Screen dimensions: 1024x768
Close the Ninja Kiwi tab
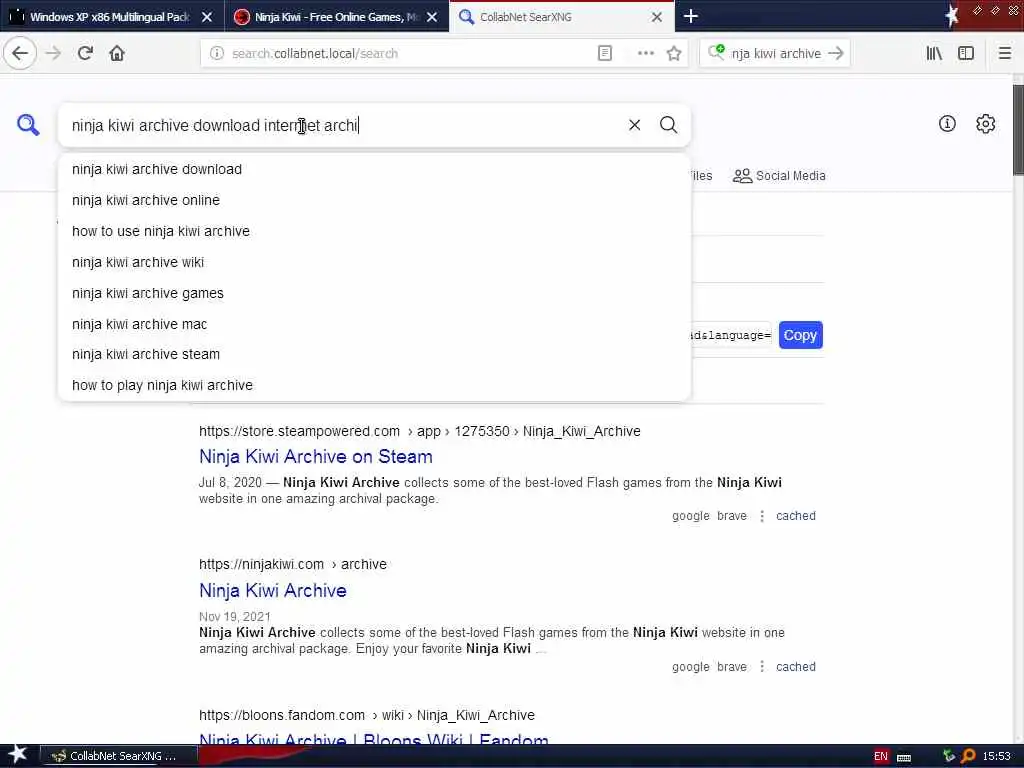432,17
